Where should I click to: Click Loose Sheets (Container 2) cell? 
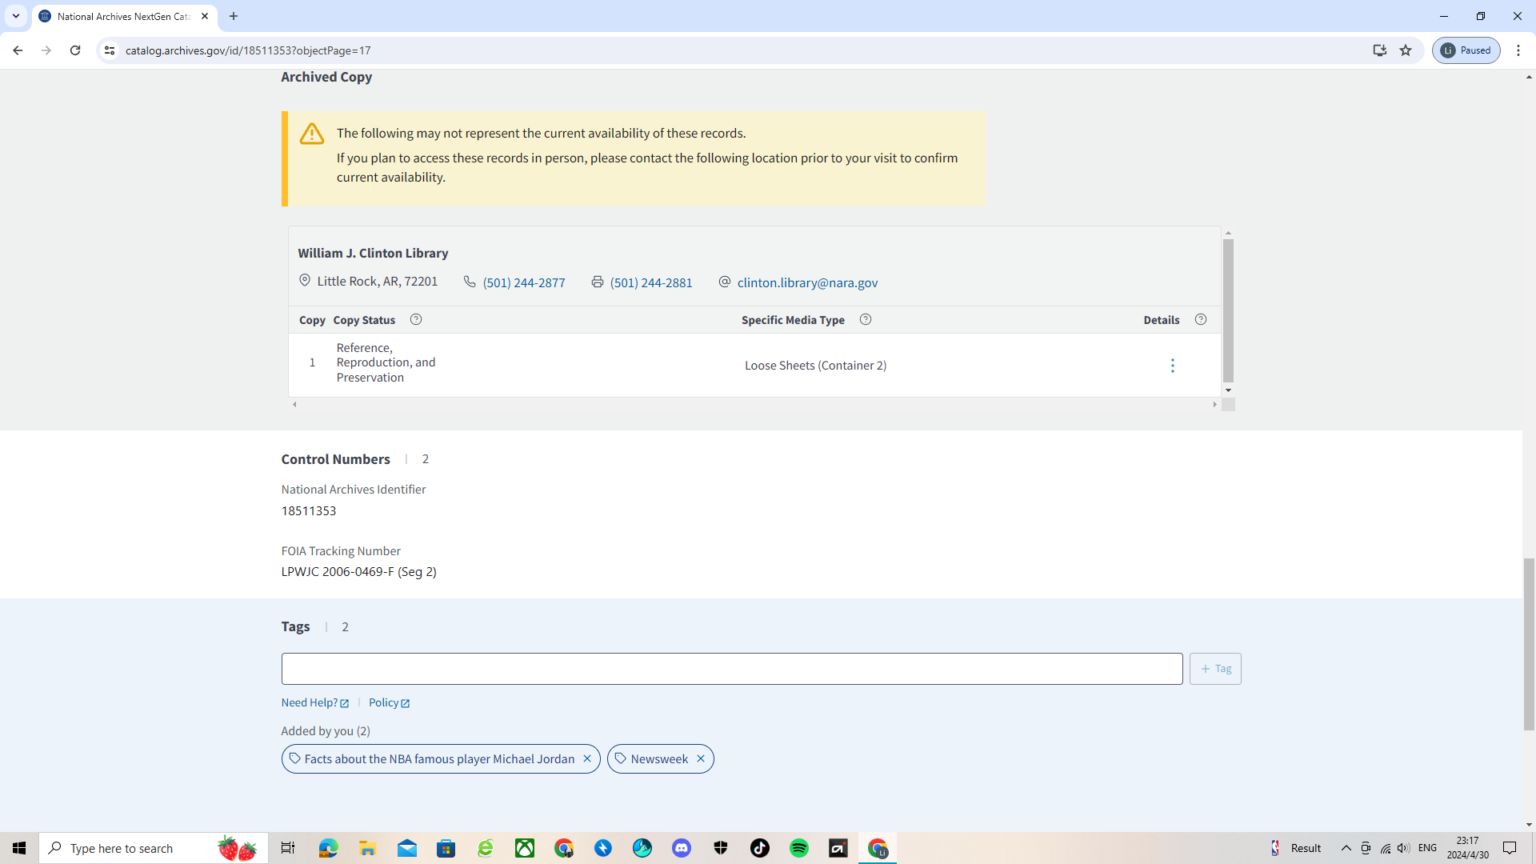[x=816, y=366]
